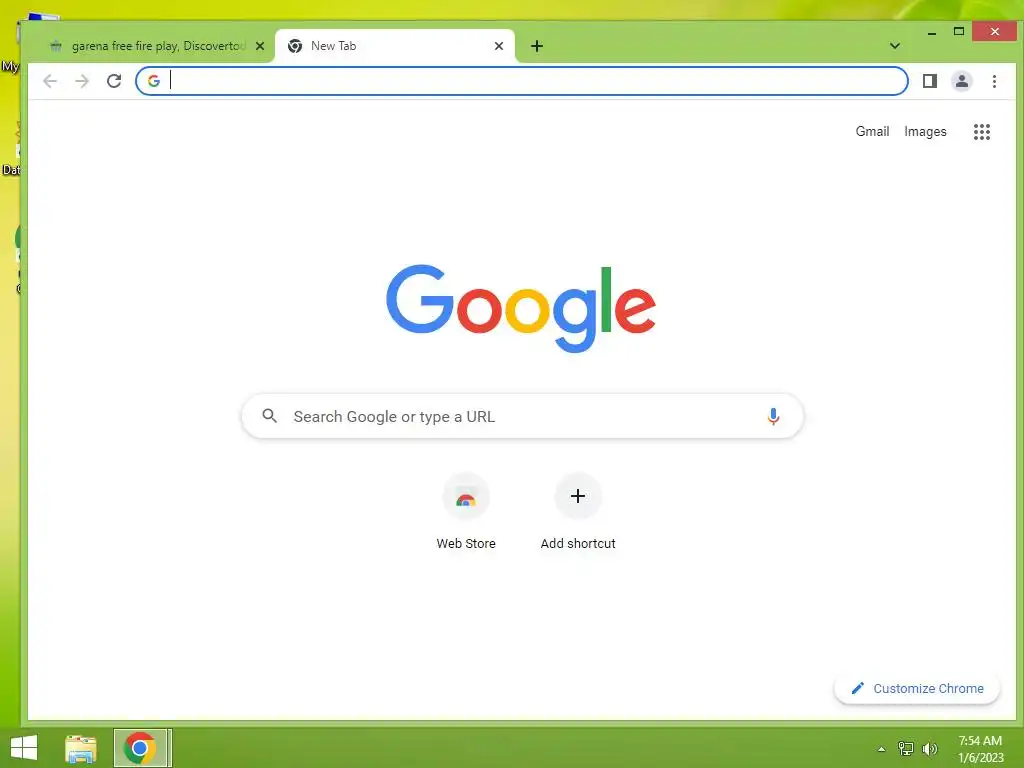
Task: Go forward with the forward arrow
Action: [x=82, y=81]
